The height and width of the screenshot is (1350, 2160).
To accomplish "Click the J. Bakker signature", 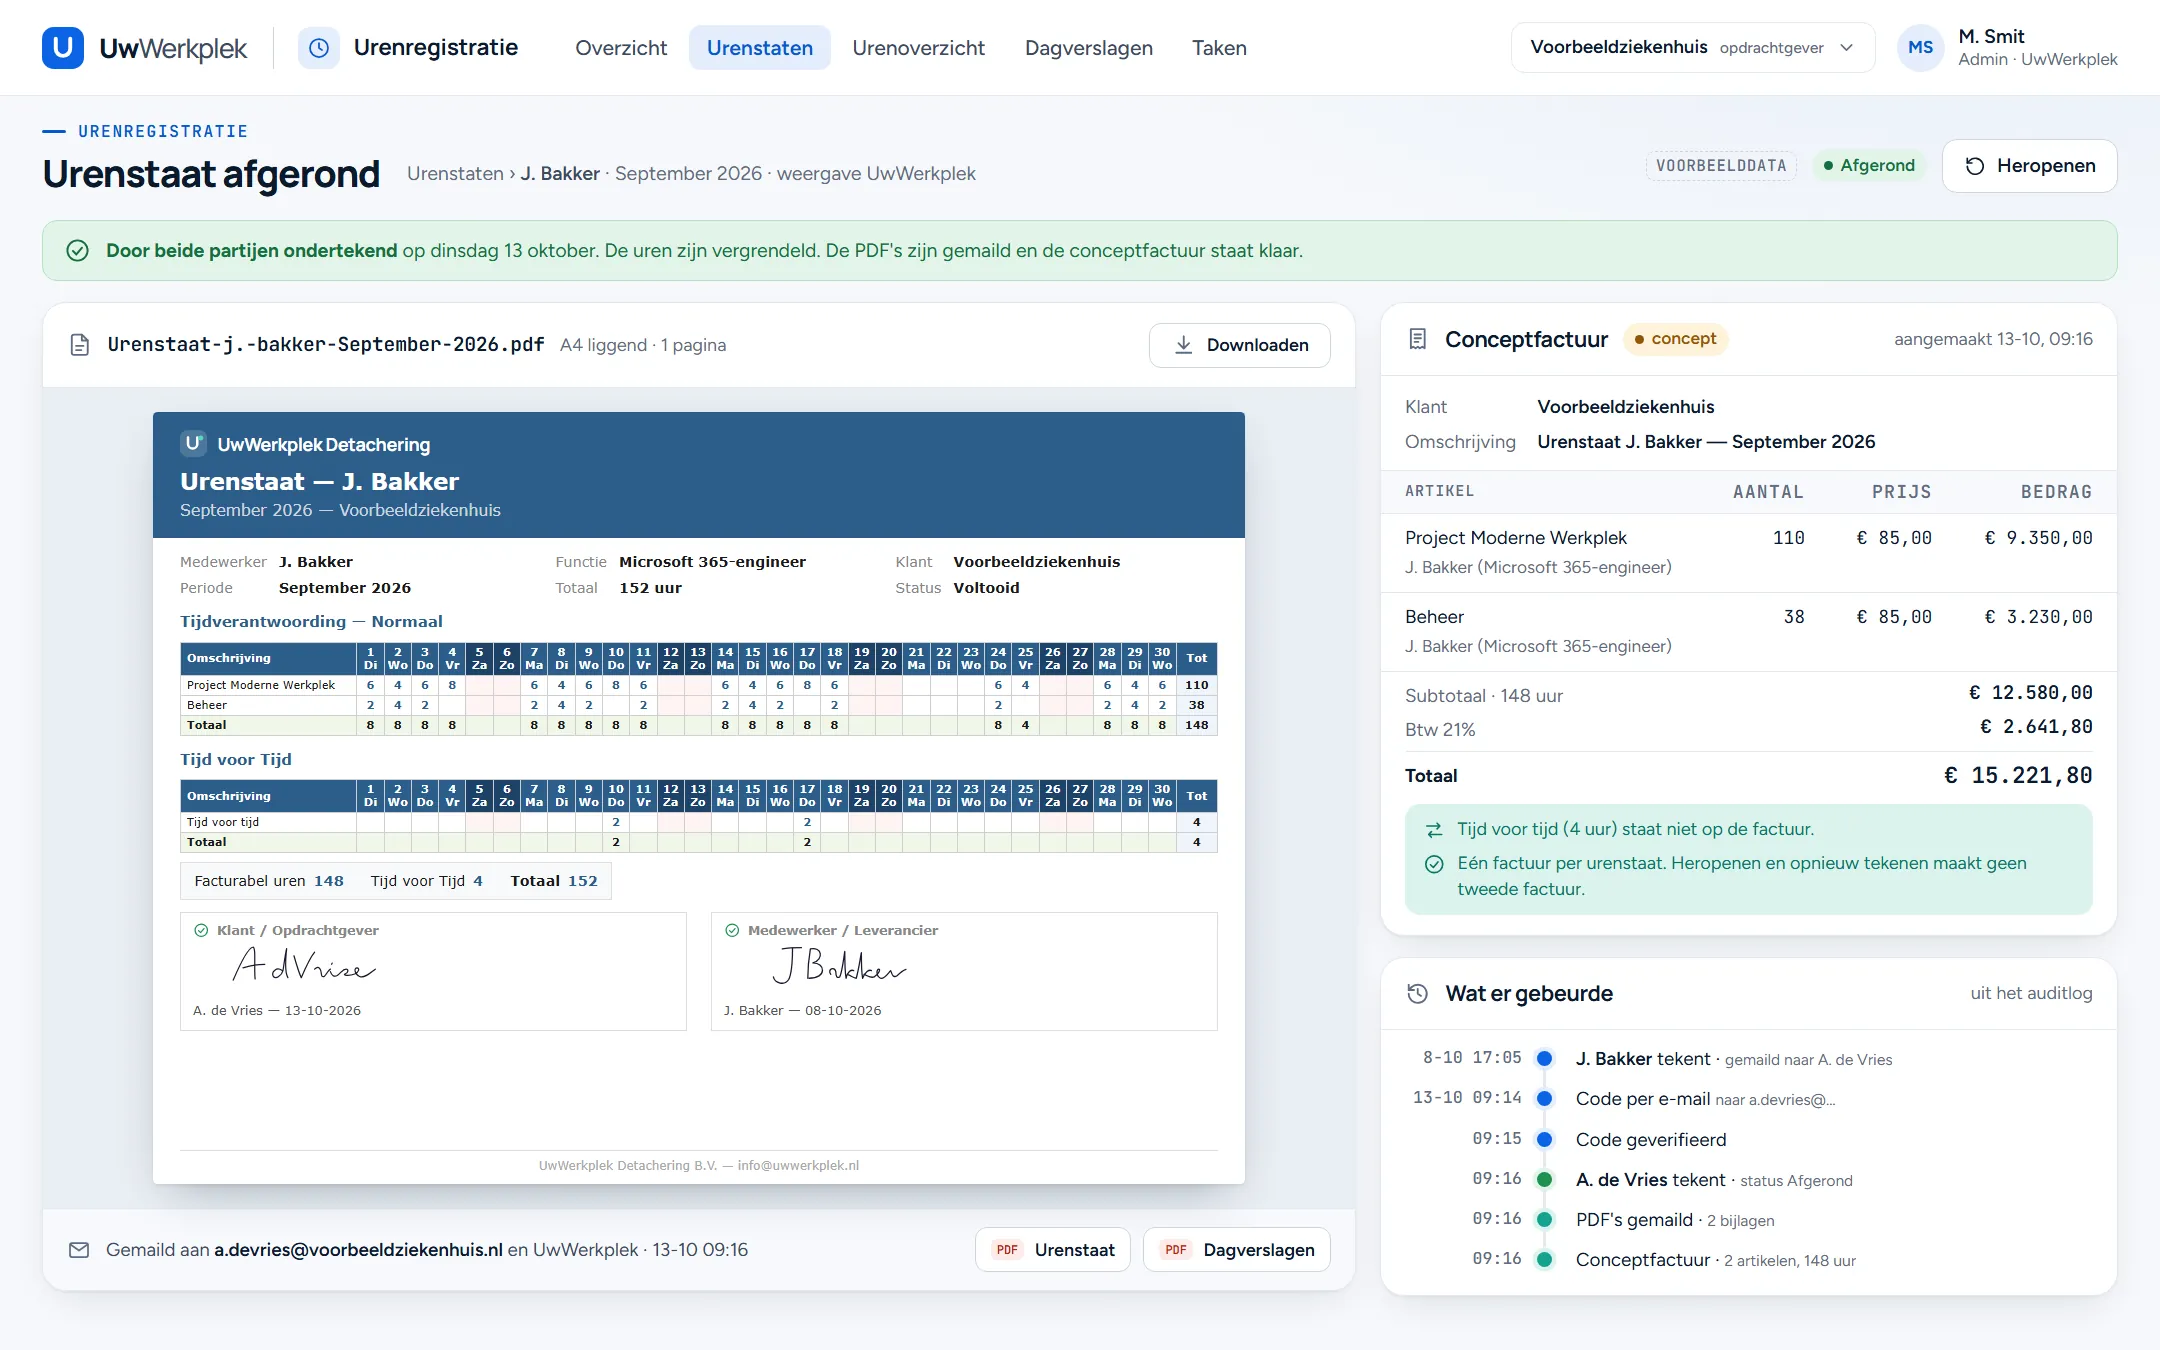I will [x=840, y=966].
